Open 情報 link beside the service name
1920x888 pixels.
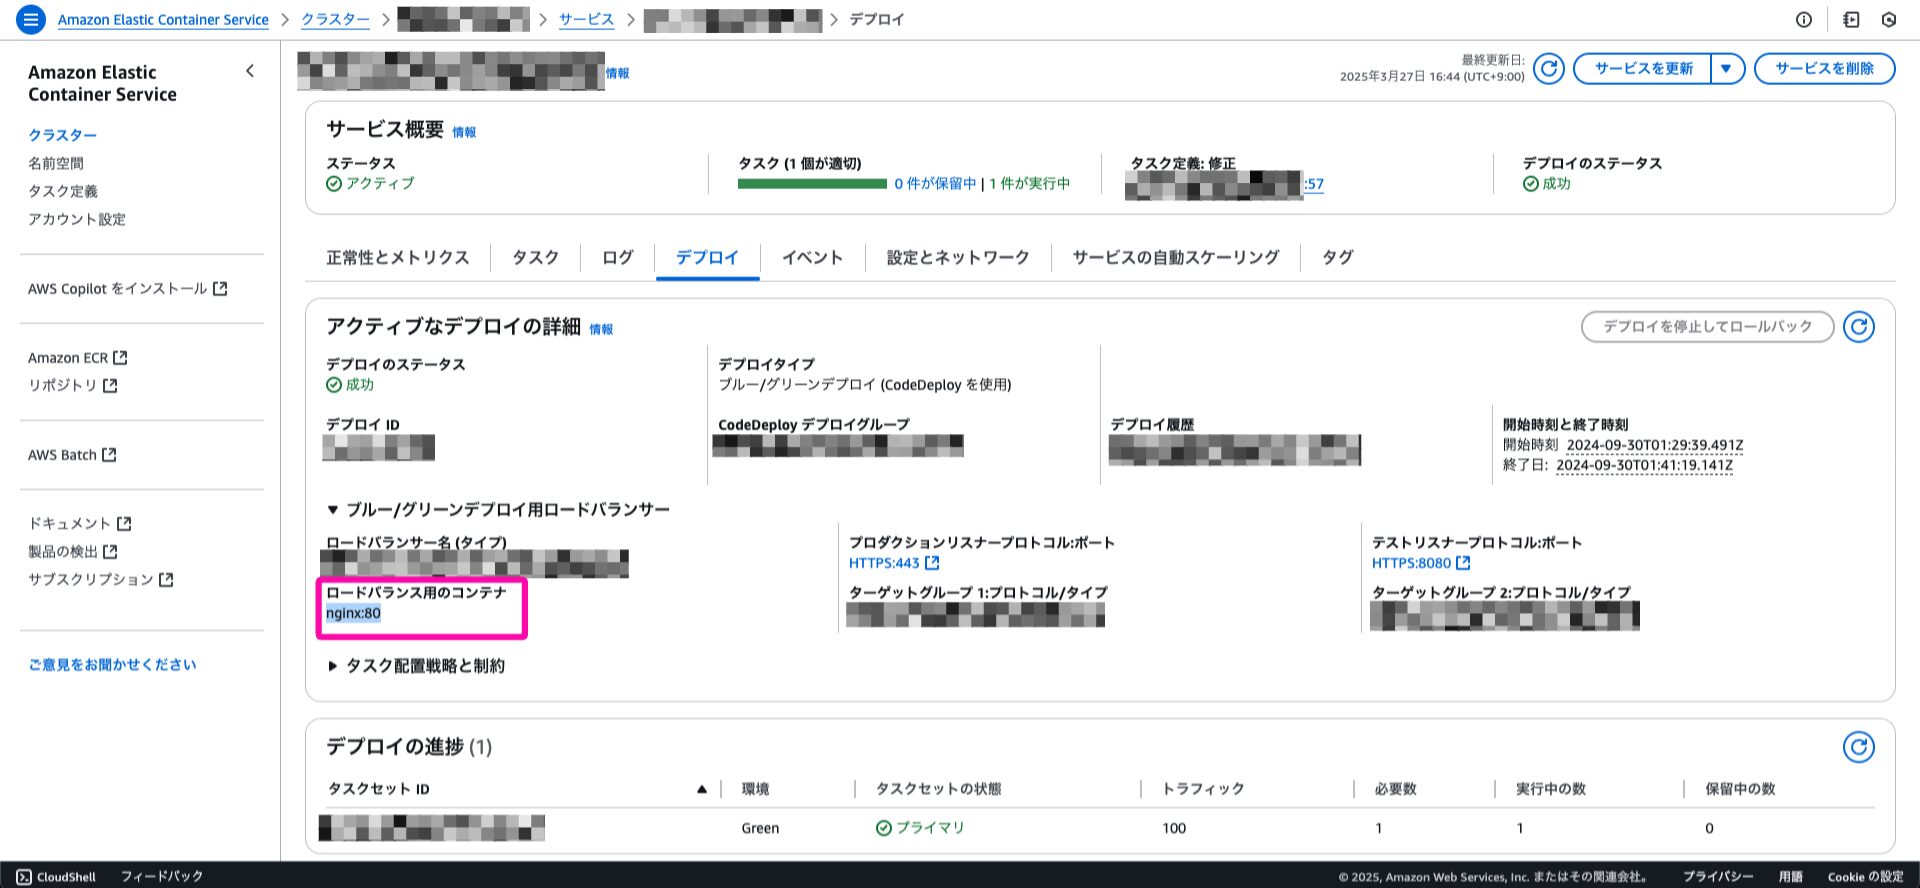pos(617,73)
